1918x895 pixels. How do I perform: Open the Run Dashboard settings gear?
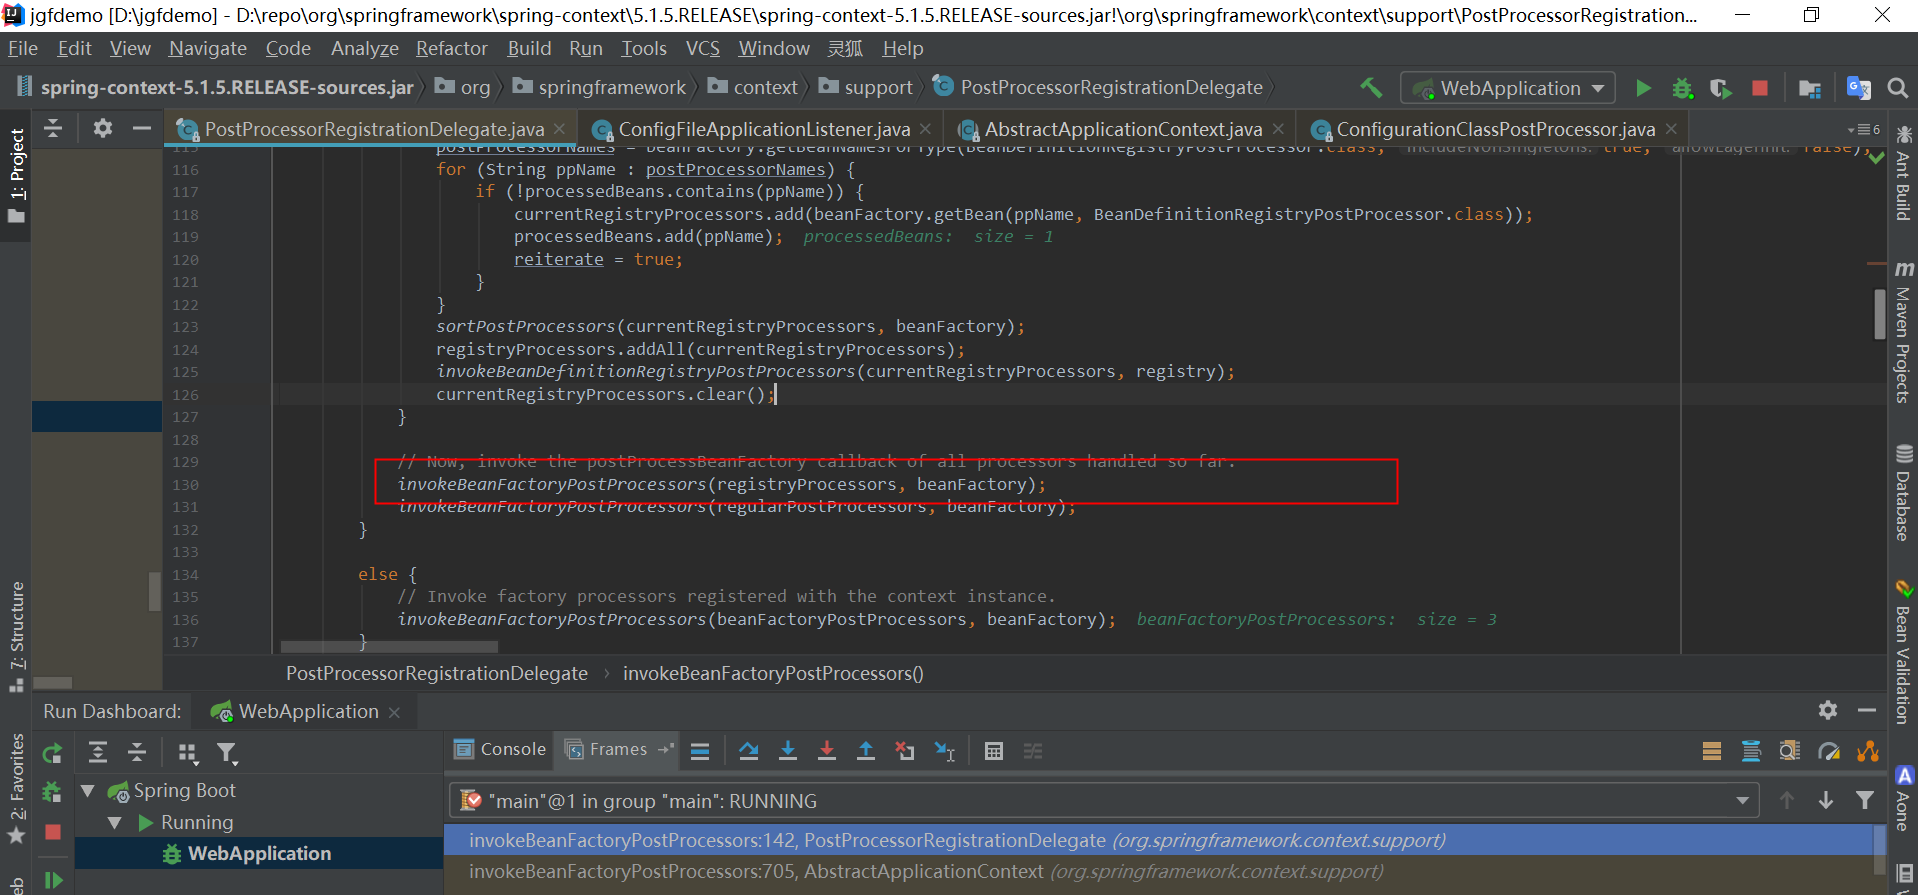pyautogui.click(x=1828, y=710)
